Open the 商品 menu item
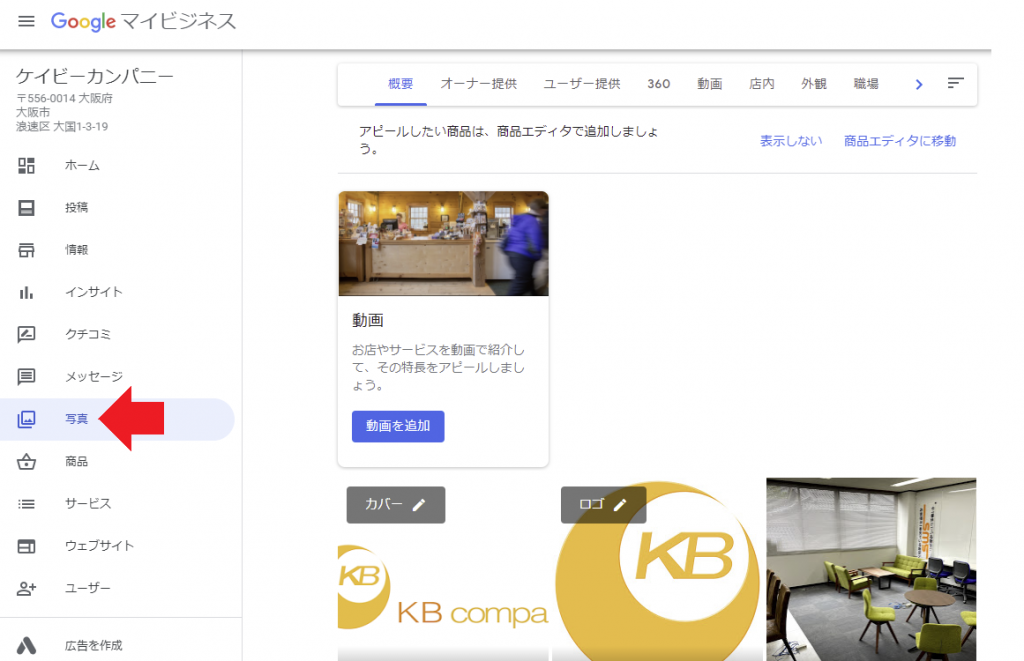The height and width of the screenshot is (661, 1024). pyautogui.click(x=118, y=462)
